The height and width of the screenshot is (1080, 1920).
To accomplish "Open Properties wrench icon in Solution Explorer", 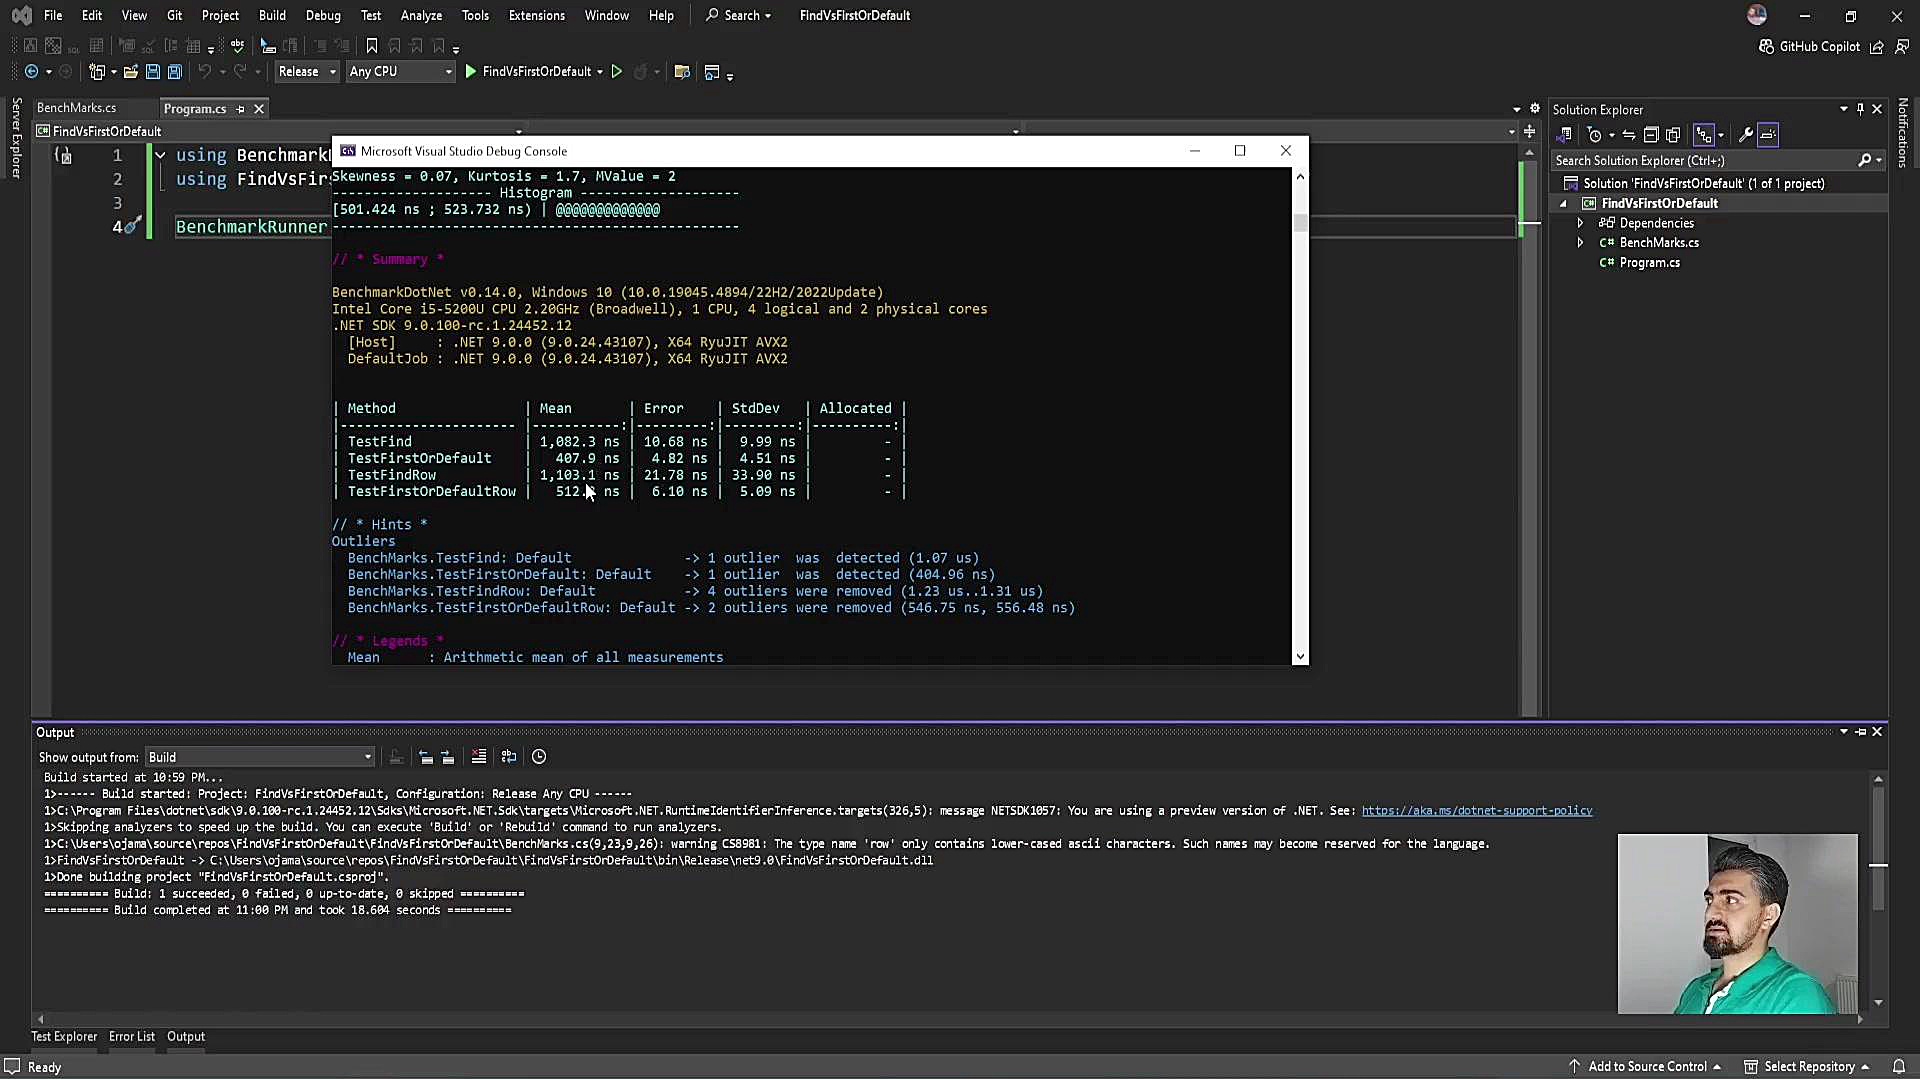I will pyautogui.click(x=1746, y=135).
